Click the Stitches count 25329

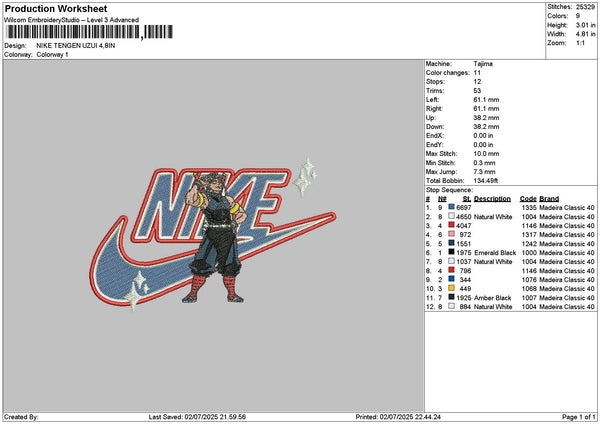[x=585, y=7]
